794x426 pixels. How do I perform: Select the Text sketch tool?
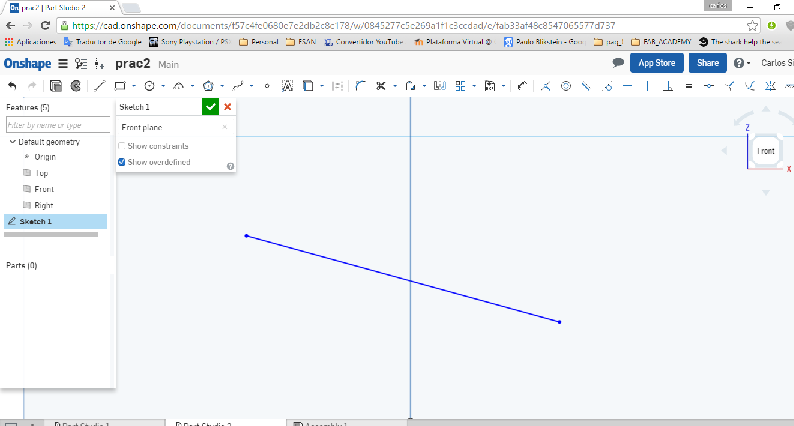click(287, 86)
